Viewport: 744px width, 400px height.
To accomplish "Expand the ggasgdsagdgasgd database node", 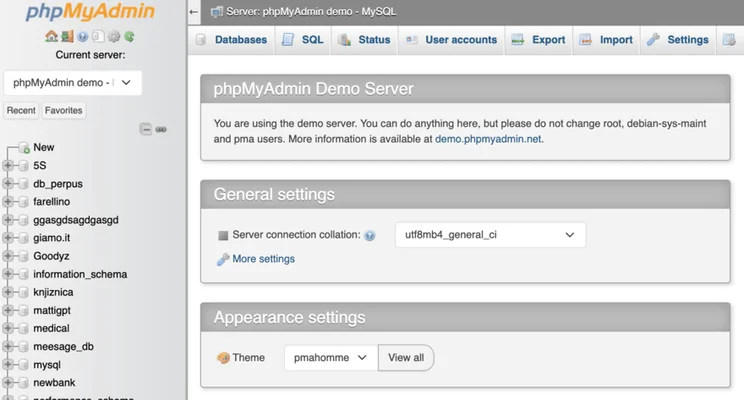I will (8, 220).
